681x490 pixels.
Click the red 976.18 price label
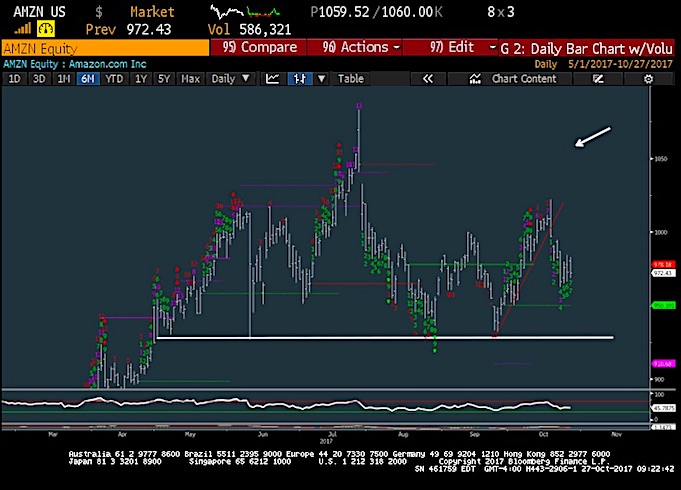(663, 265)
